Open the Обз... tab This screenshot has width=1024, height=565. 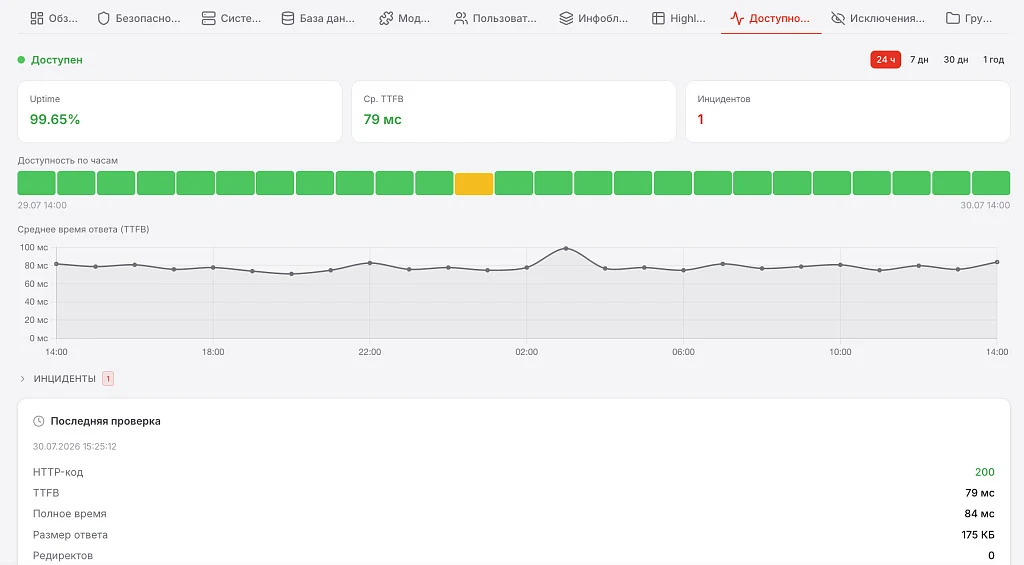[54, 18]
